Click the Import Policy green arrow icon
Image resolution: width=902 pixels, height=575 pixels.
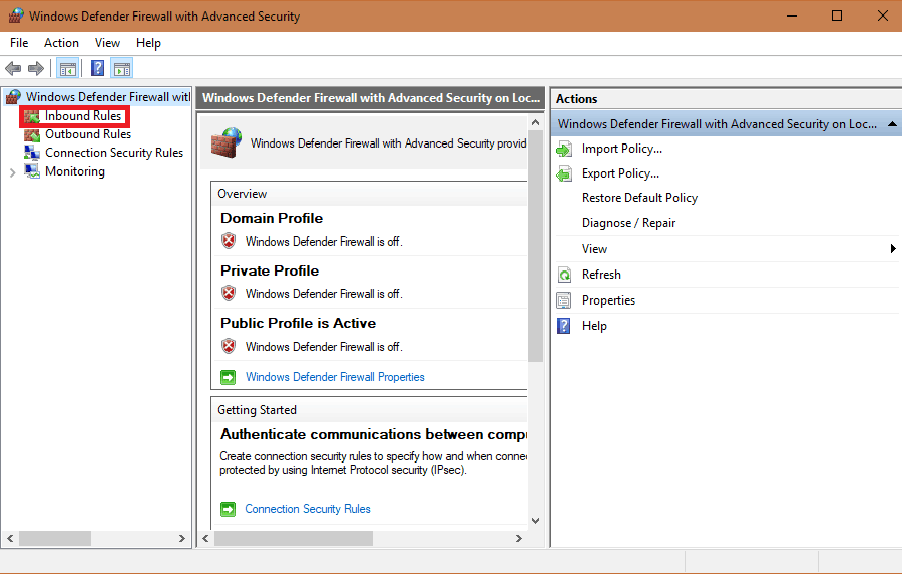pyautogui.click(x=564, y=150)
